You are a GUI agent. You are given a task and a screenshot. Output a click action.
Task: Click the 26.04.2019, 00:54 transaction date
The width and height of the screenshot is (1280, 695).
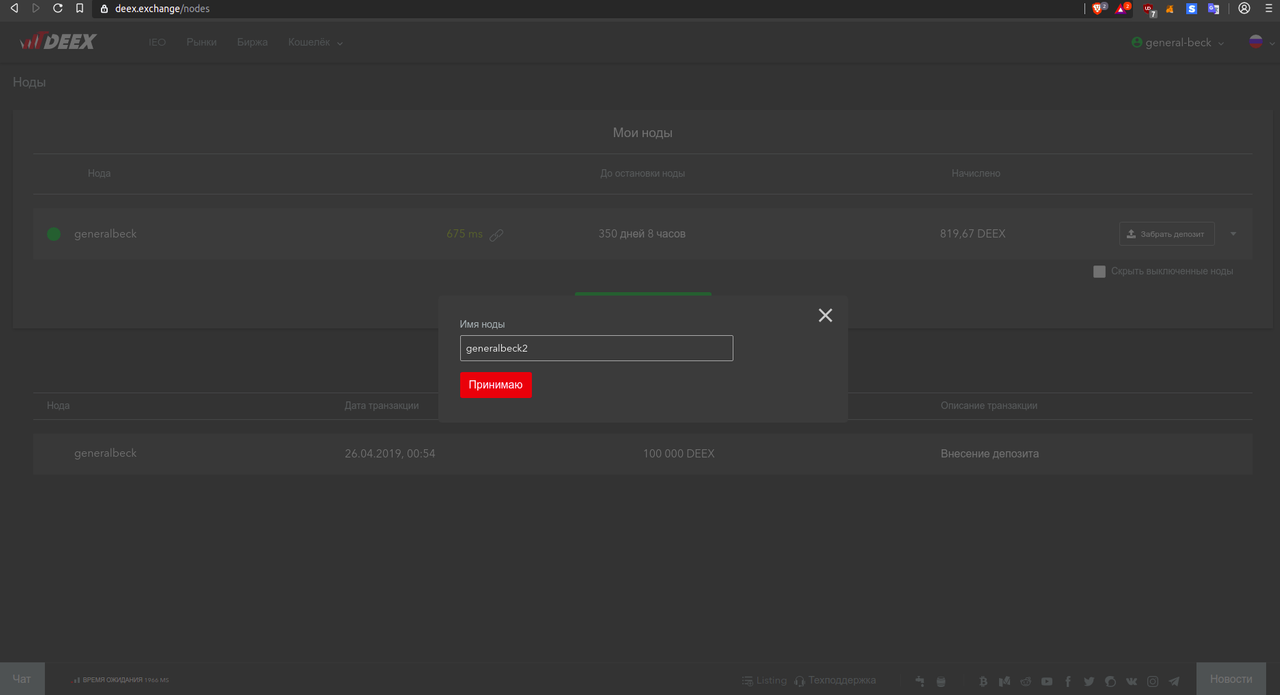coord(390,454)
